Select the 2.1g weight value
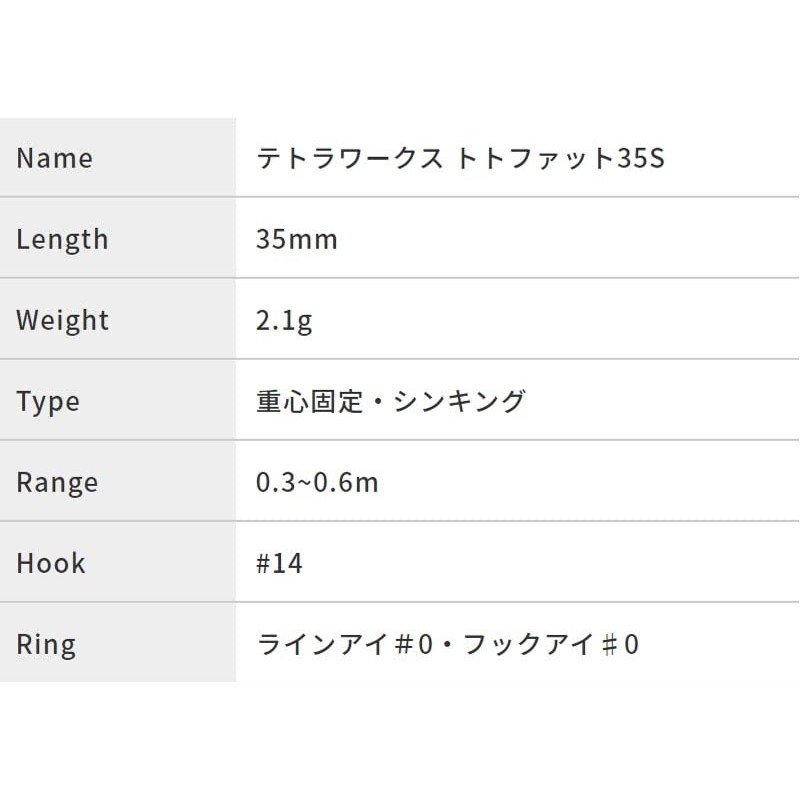 (x=285, y=320)
